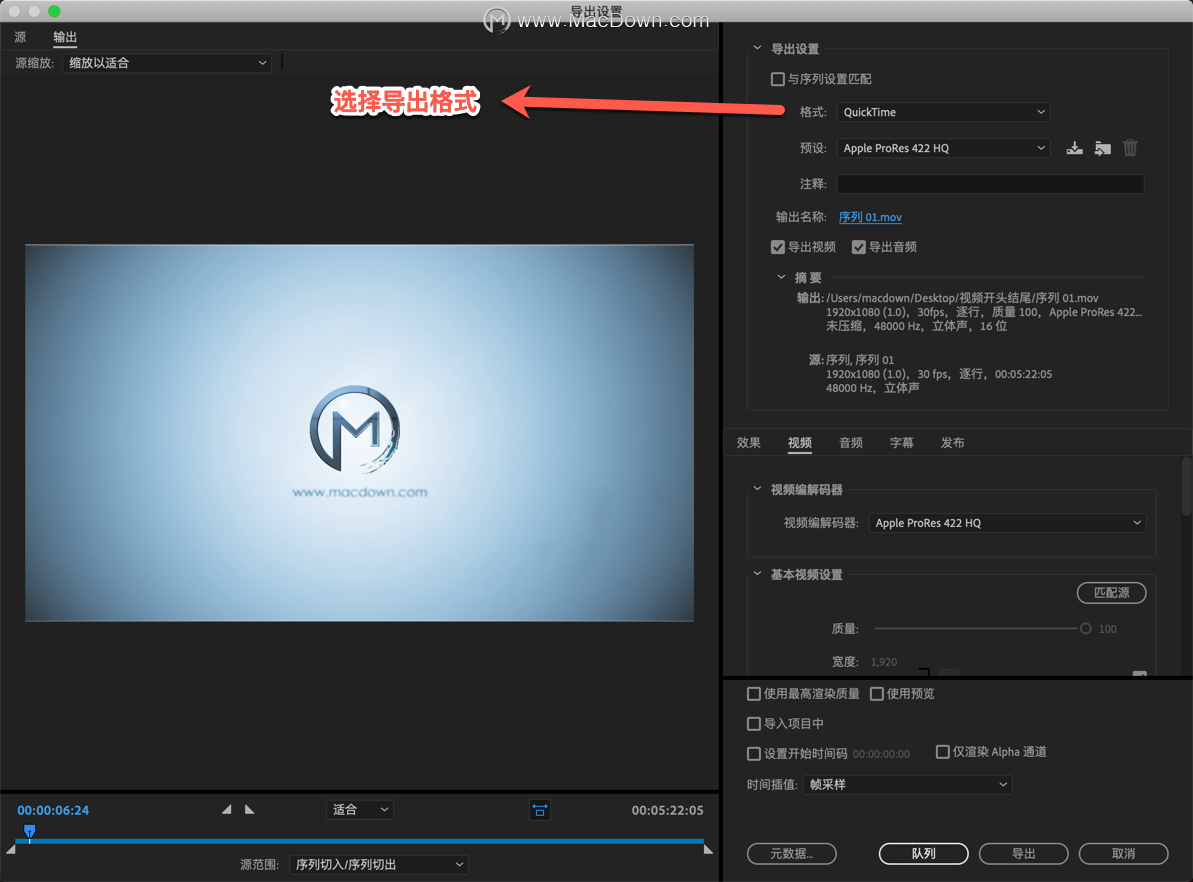Viewport: 1193px width, 882px height.
Task: Click the 元数据 button
Action: point(792,854)
